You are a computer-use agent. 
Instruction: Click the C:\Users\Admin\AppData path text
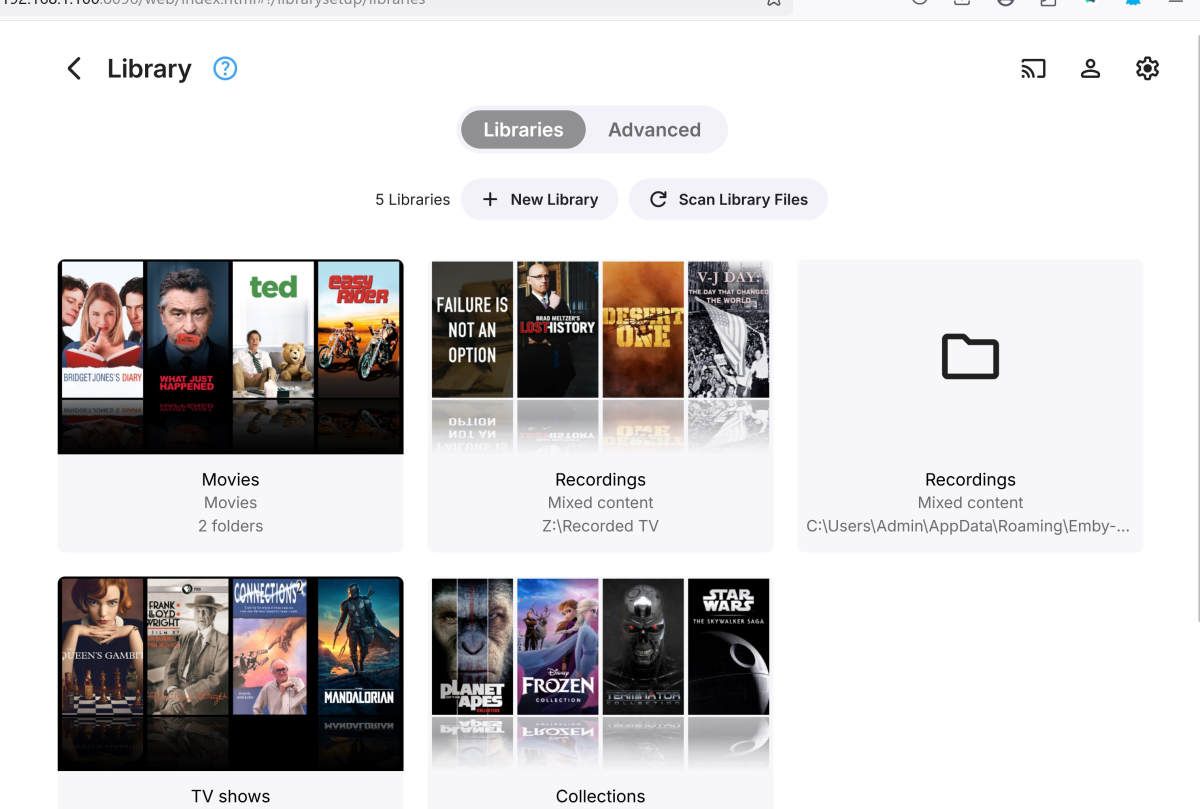tap(968, 526)
